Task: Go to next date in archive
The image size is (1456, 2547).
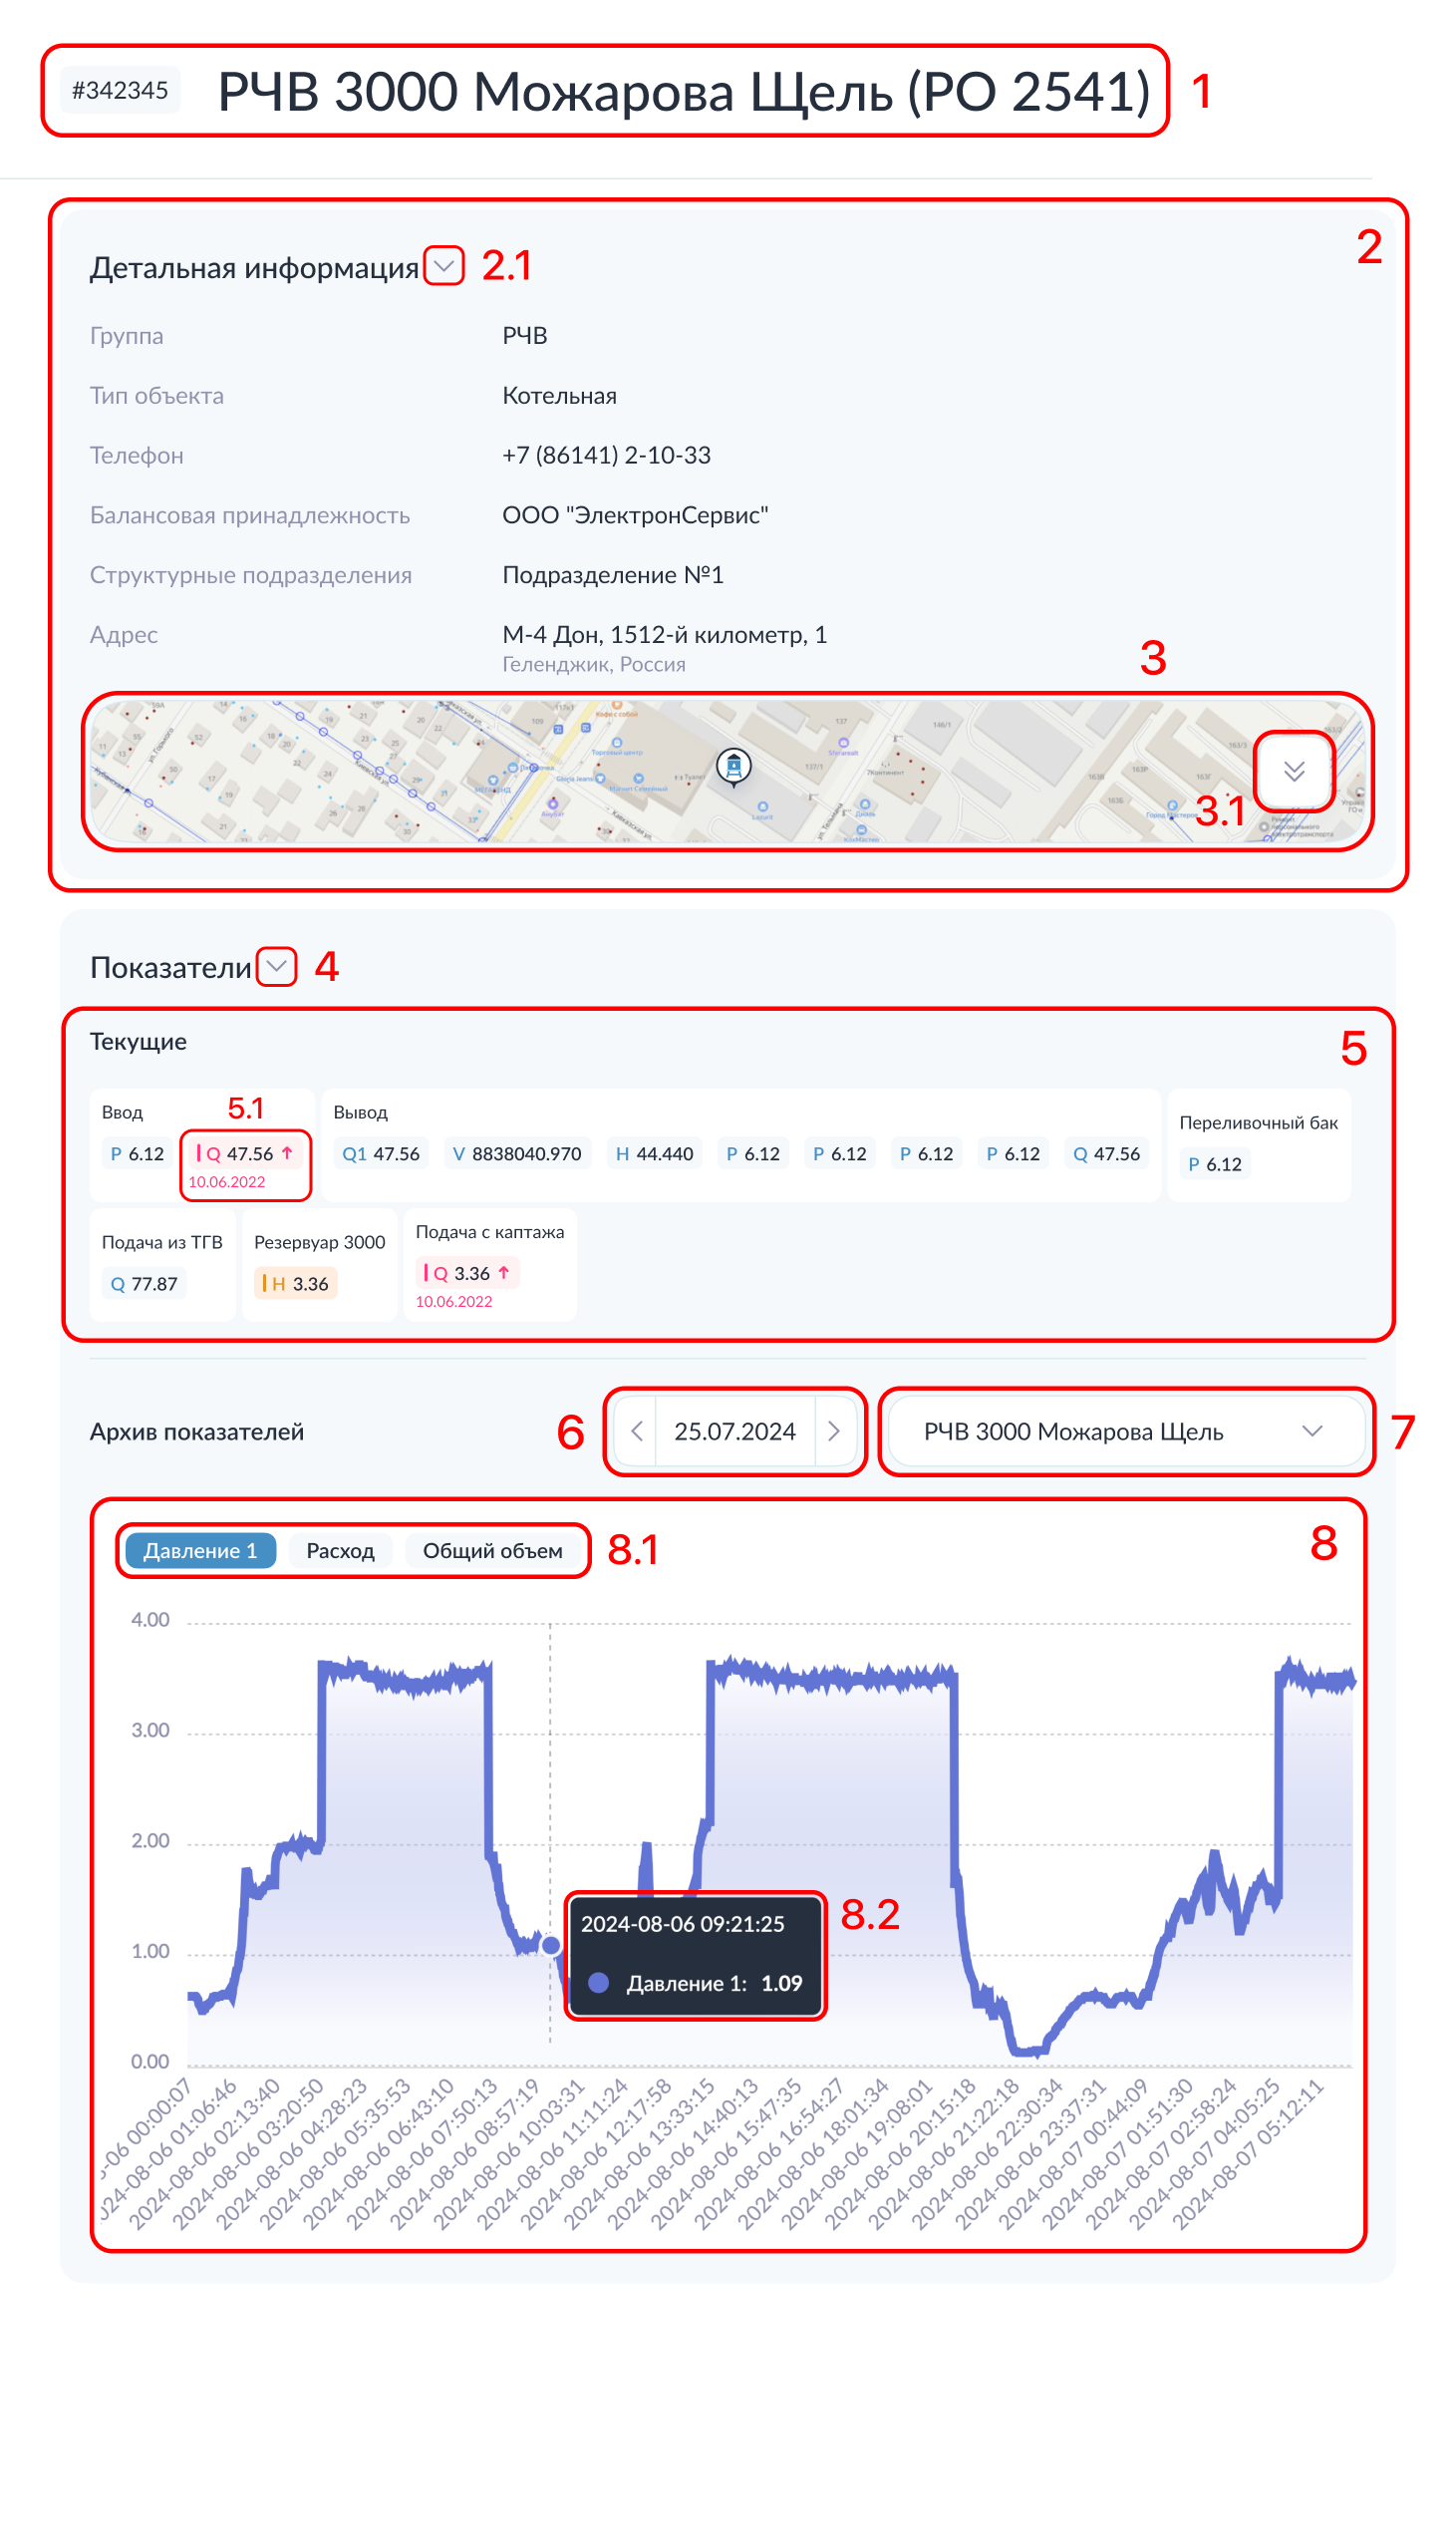Action: pyautogui.click(x=834, y=1431)
